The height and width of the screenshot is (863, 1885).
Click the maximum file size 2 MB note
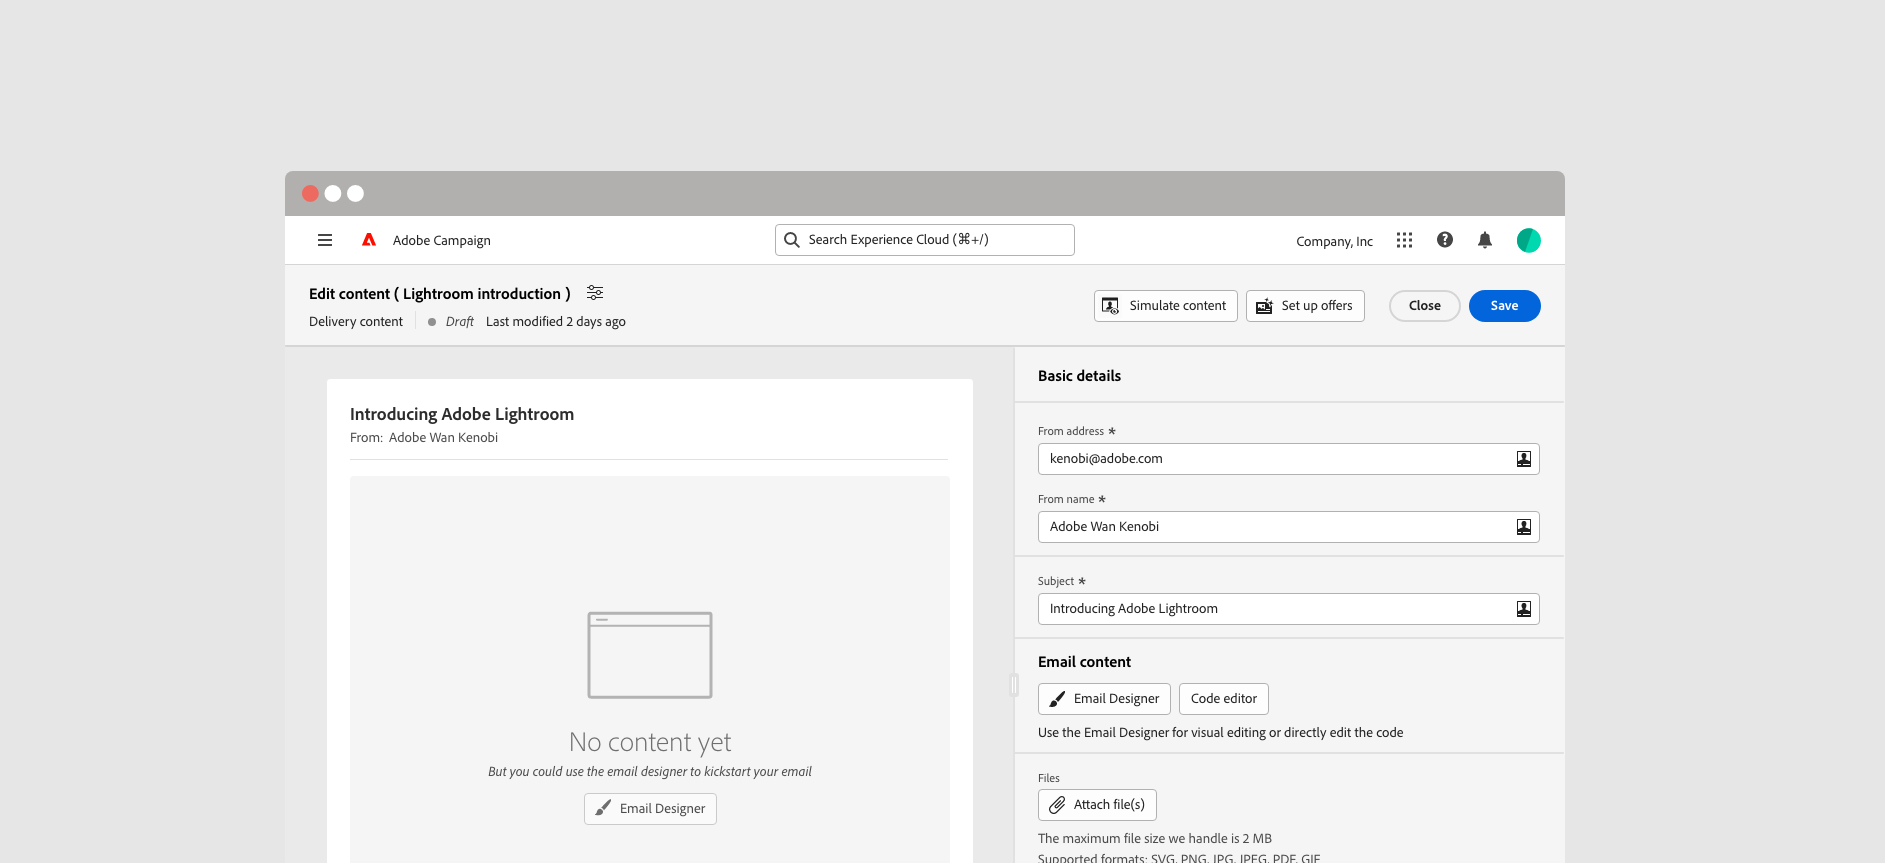(x=1155, y=839)
